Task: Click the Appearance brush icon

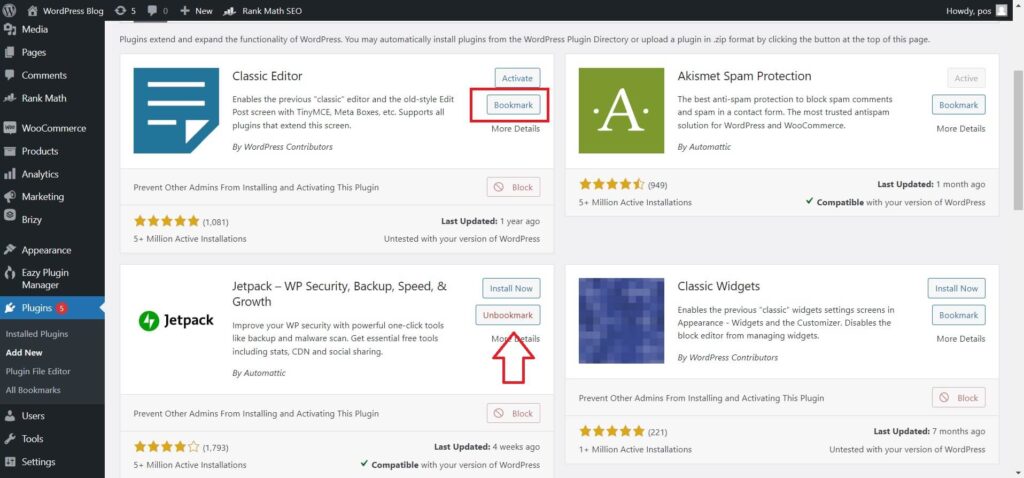Action: pos(10,249)
